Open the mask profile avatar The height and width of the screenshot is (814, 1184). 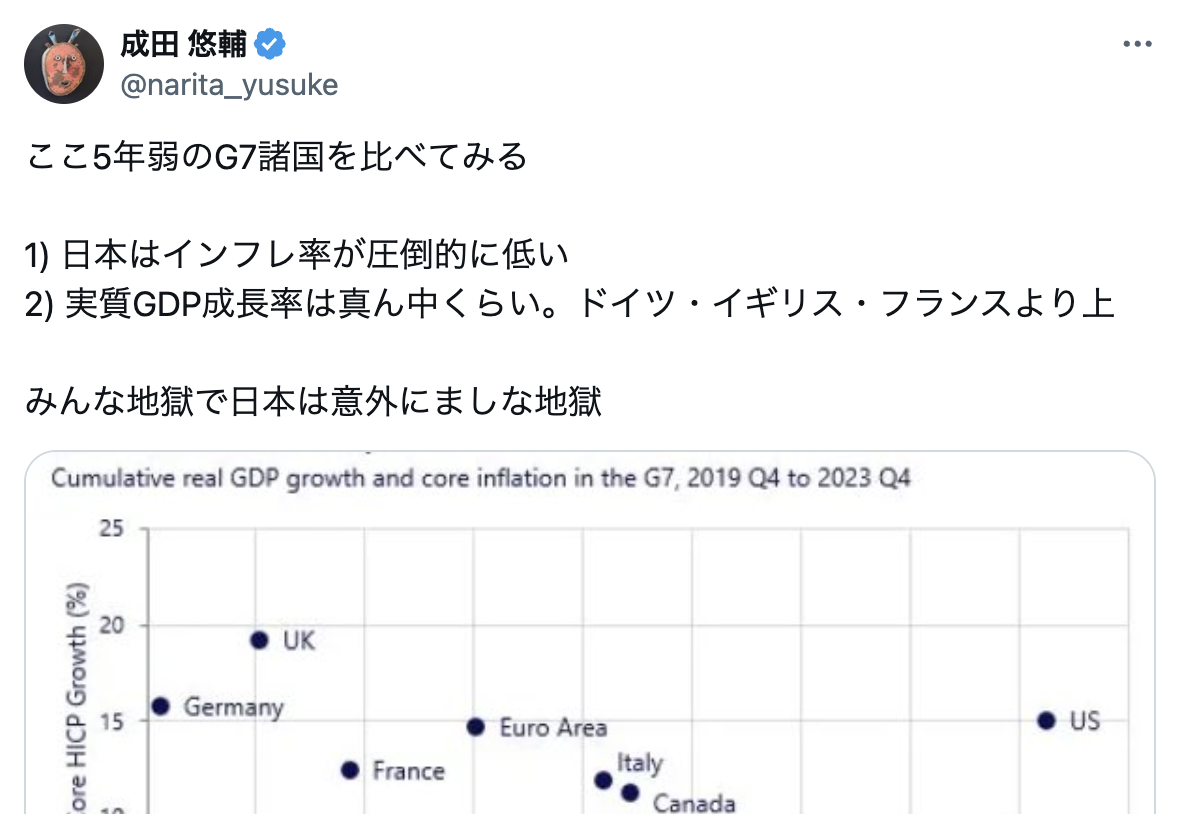tap(63, 64)
